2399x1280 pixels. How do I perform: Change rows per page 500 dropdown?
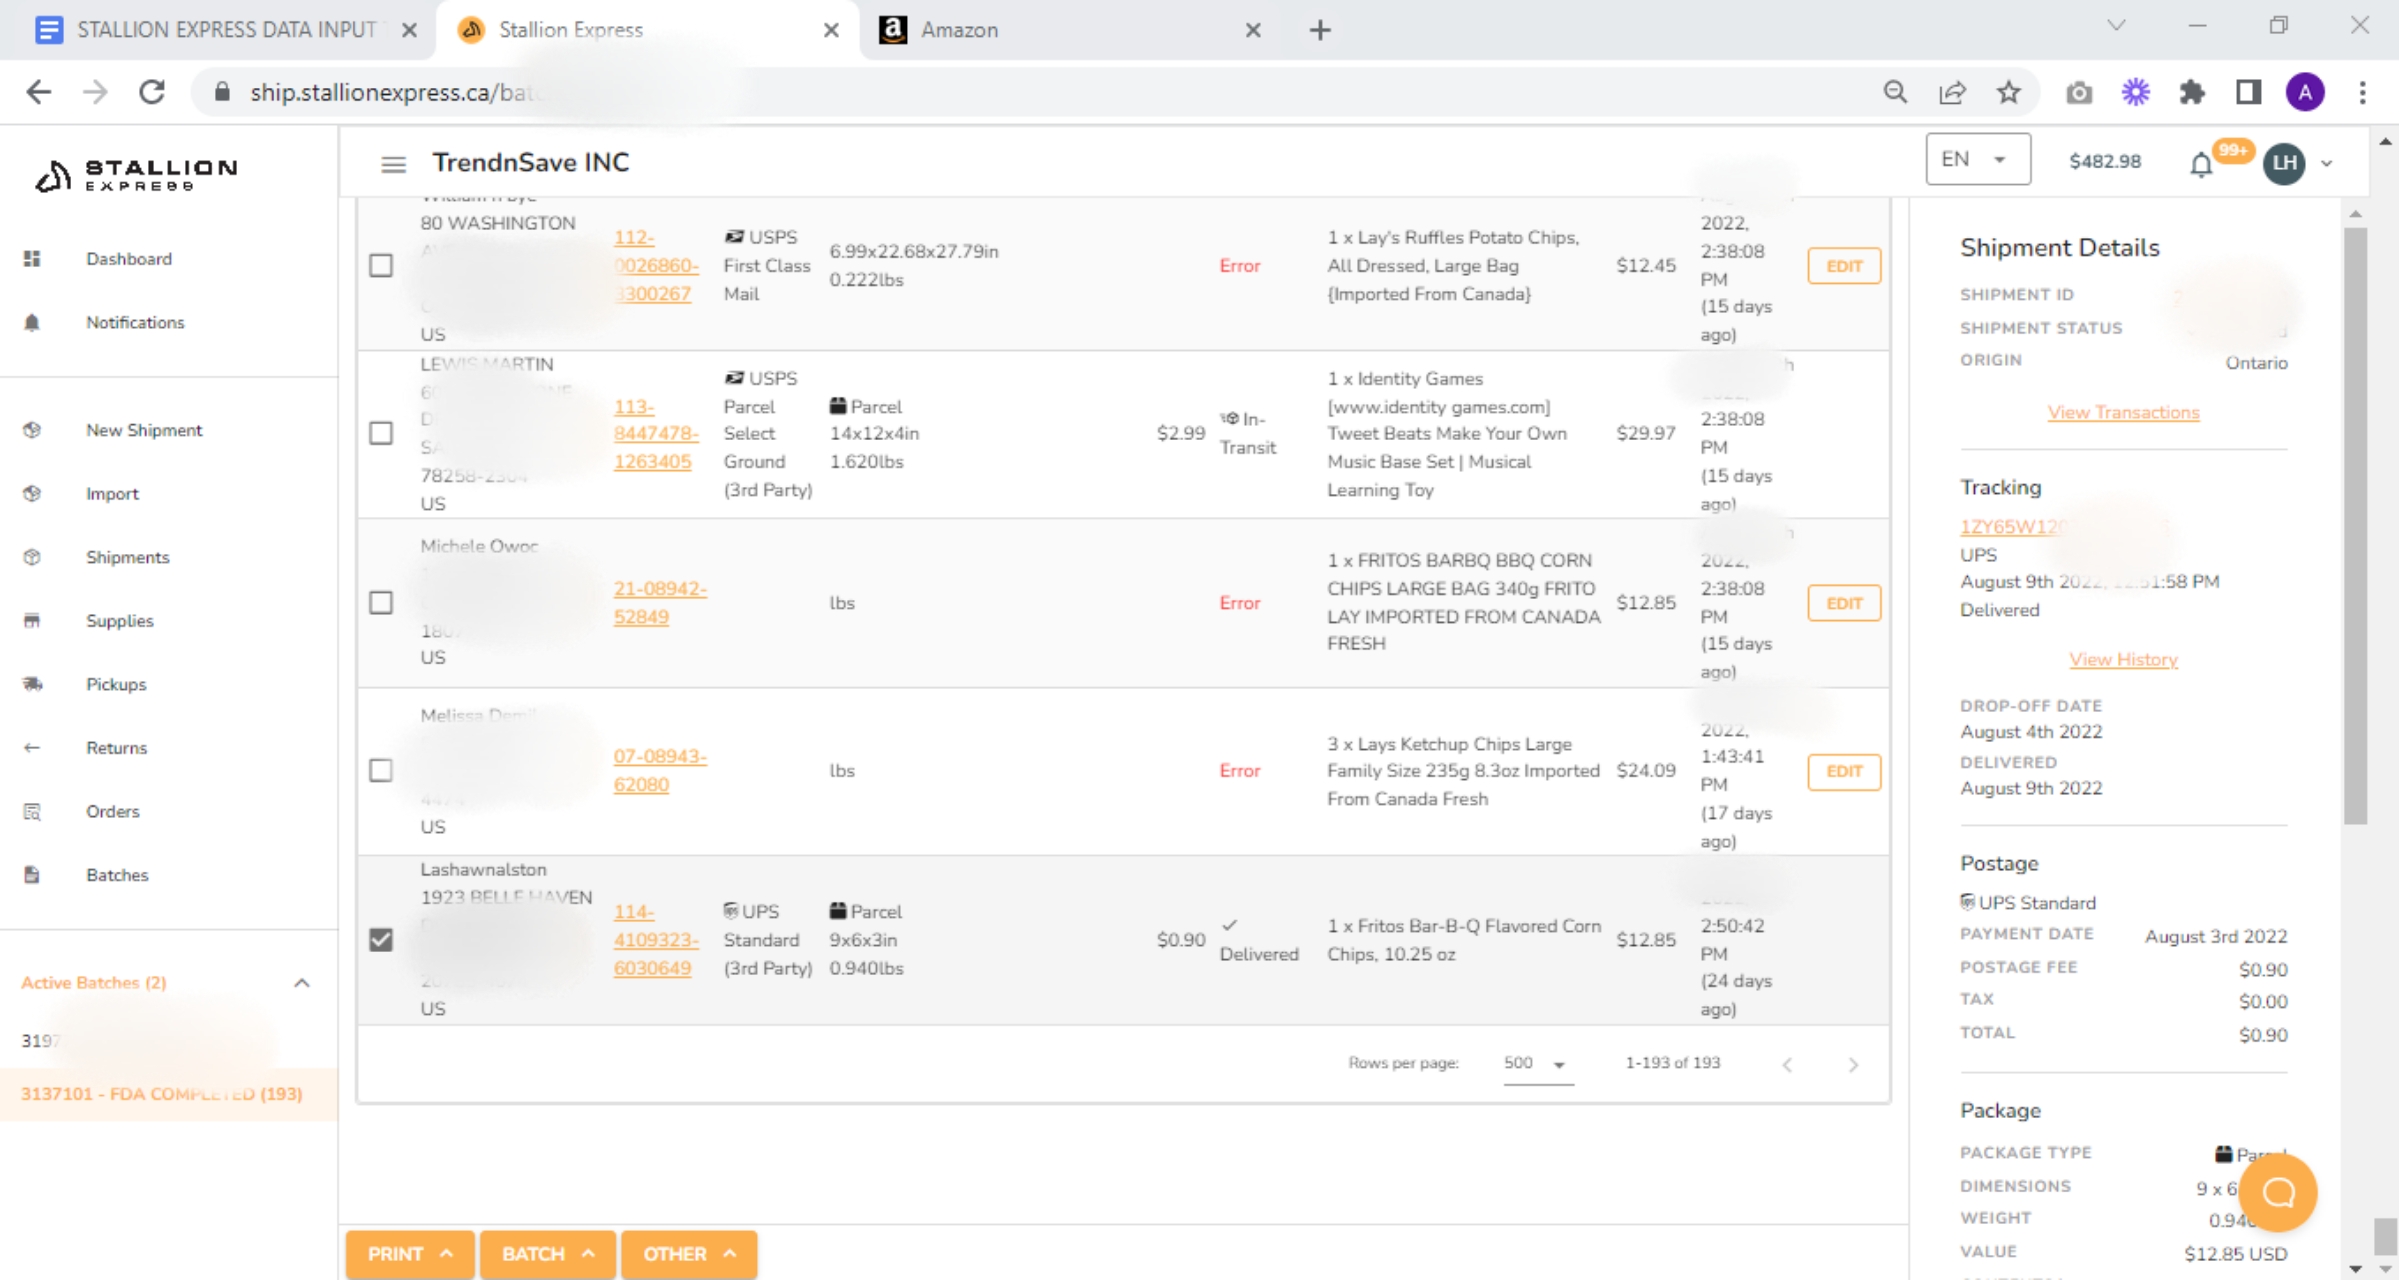tap(1536, 1063)
